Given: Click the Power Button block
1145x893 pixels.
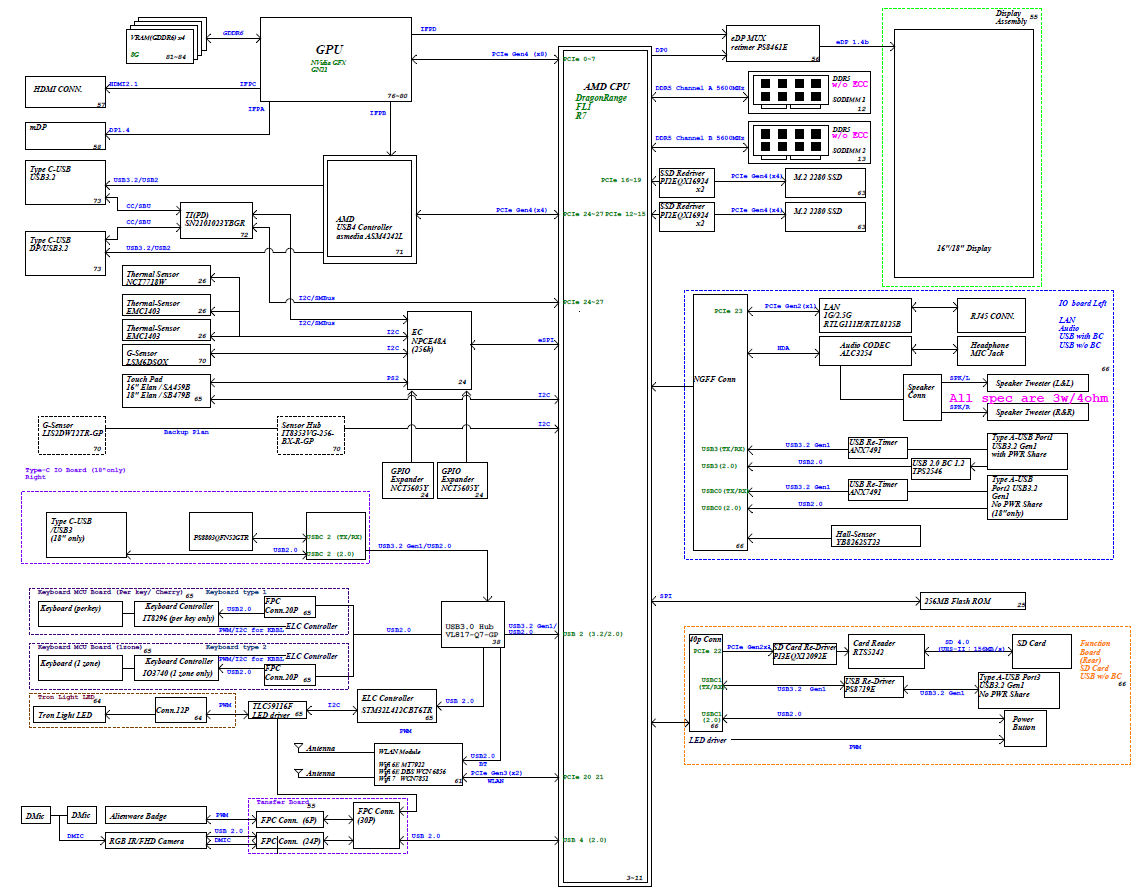Looking at the screenshot, I should coord(1024,727).
